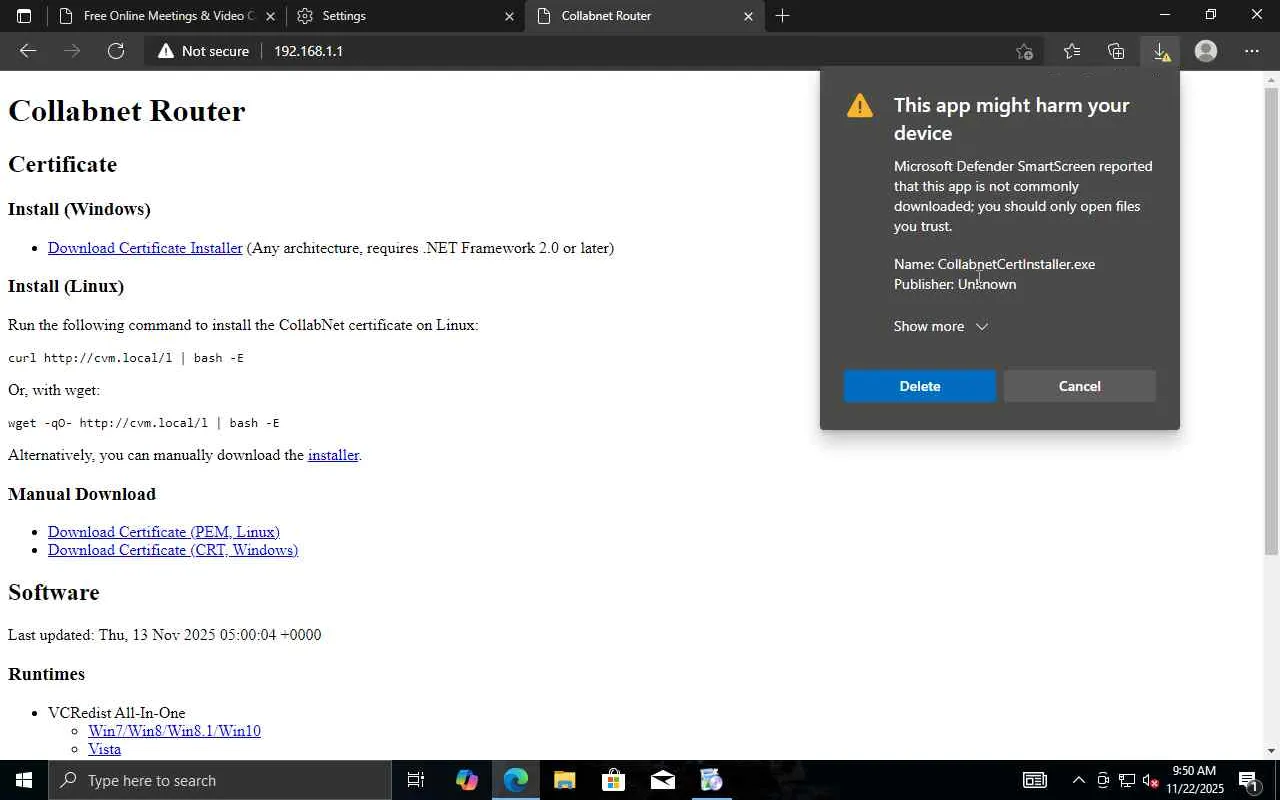Expand Show more in SmartScreen warning
This screenshot has width=1280, height=800.
pos(941,326)
